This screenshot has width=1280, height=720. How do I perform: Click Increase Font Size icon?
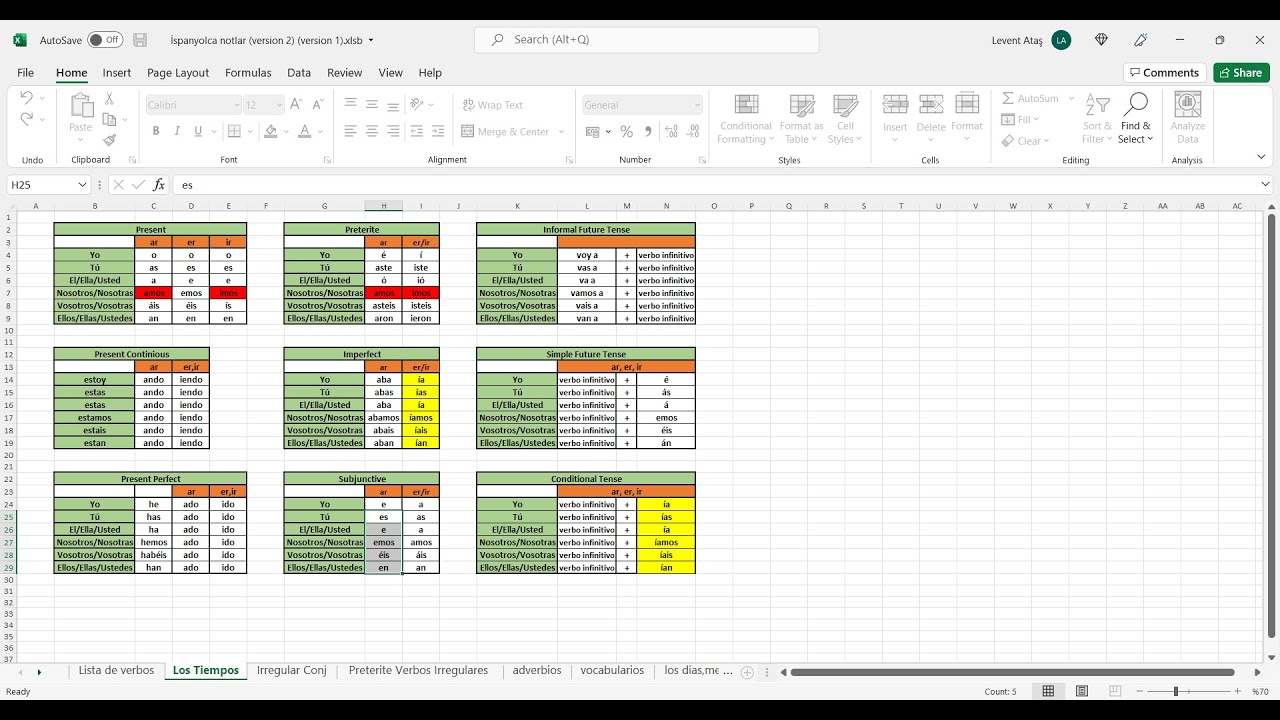(x=296, y=104)
